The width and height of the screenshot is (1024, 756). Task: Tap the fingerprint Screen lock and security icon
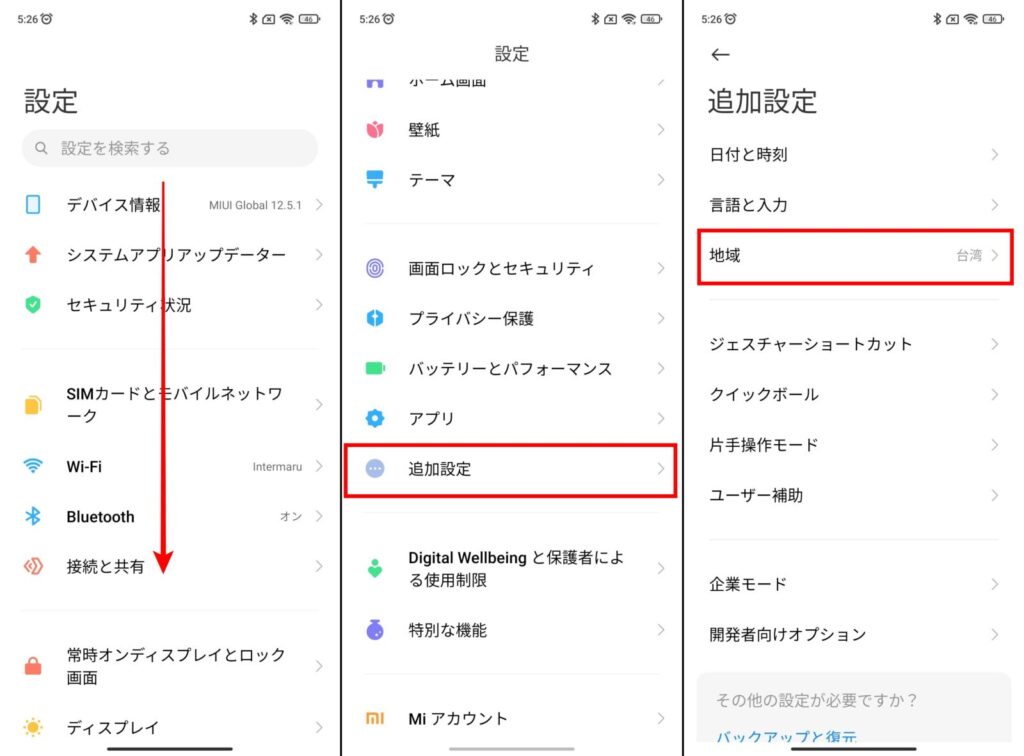click(375, 268)
